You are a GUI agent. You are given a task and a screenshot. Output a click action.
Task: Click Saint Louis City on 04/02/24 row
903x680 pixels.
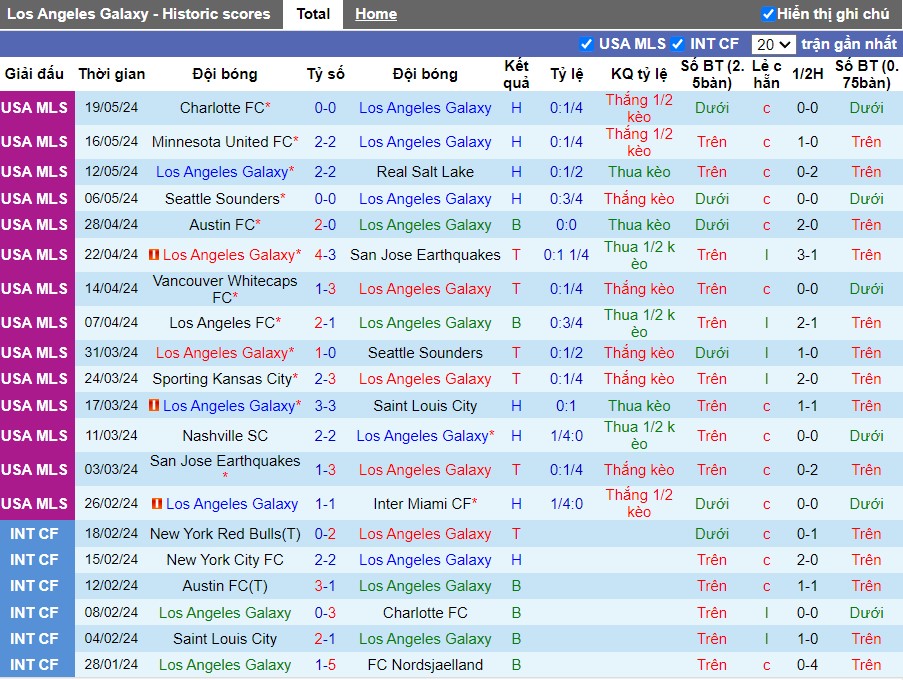[225, 639]
